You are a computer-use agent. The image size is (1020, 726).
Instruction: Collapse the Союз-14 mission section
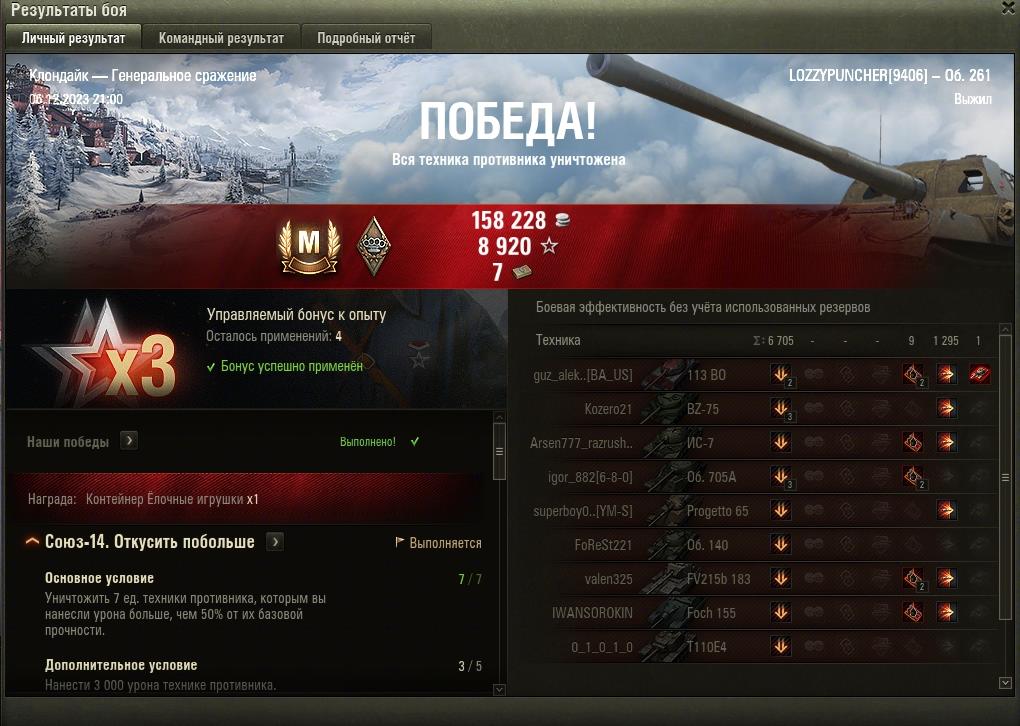(x=31, y=541)
